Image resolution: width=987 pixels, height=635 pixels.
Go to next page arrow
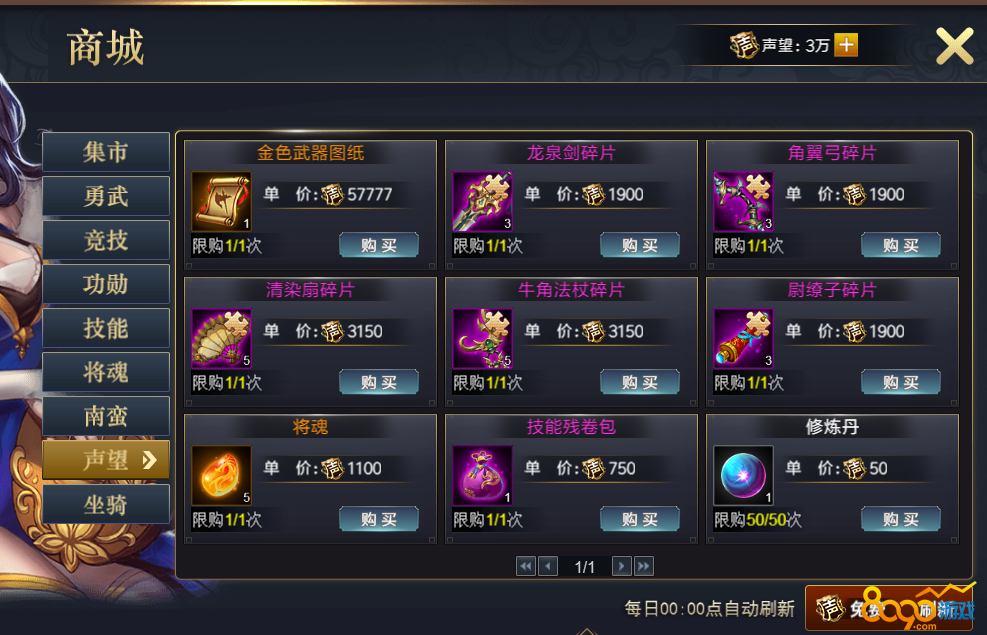coord(621,566)
